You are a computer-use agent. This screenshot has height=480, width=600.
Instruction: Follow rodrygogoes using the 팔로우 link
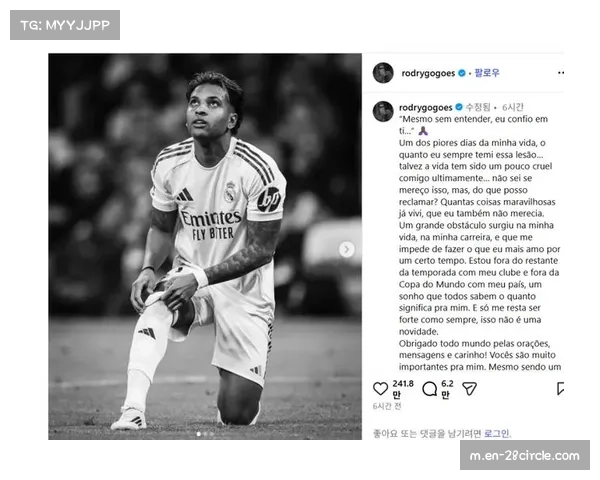tap(487, 73)
